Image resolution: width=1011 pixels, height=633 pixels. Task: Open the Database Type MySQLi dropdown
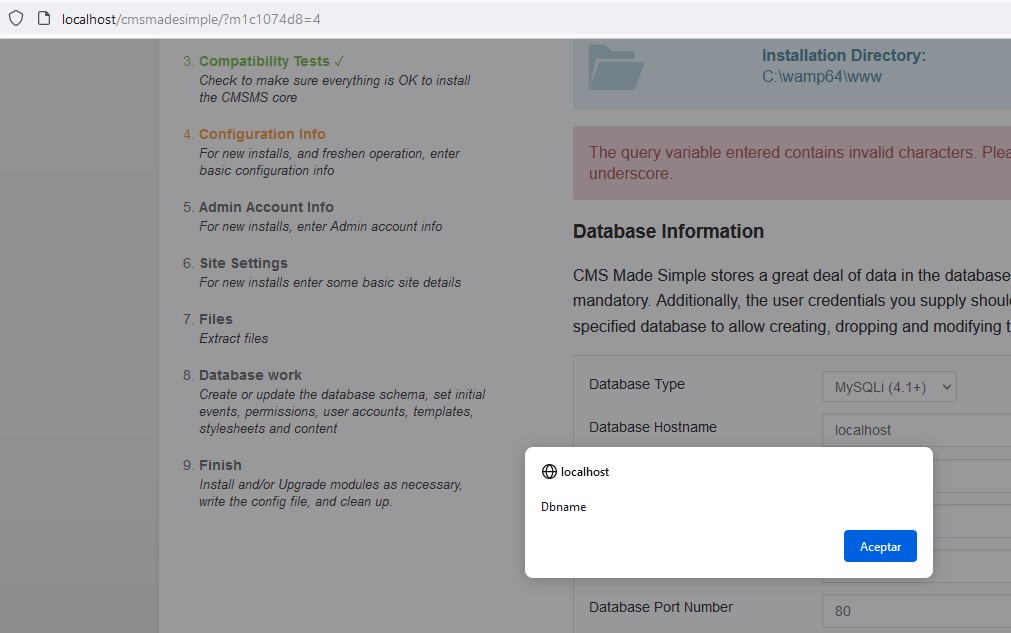point(888,387)
